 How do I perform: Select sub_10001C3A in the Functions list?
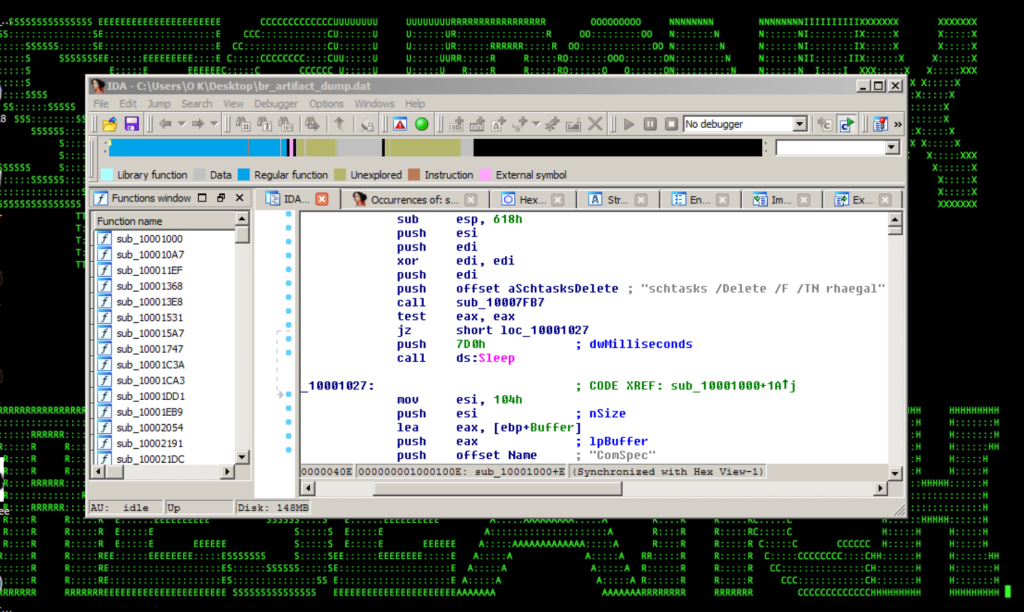(149, 365)
